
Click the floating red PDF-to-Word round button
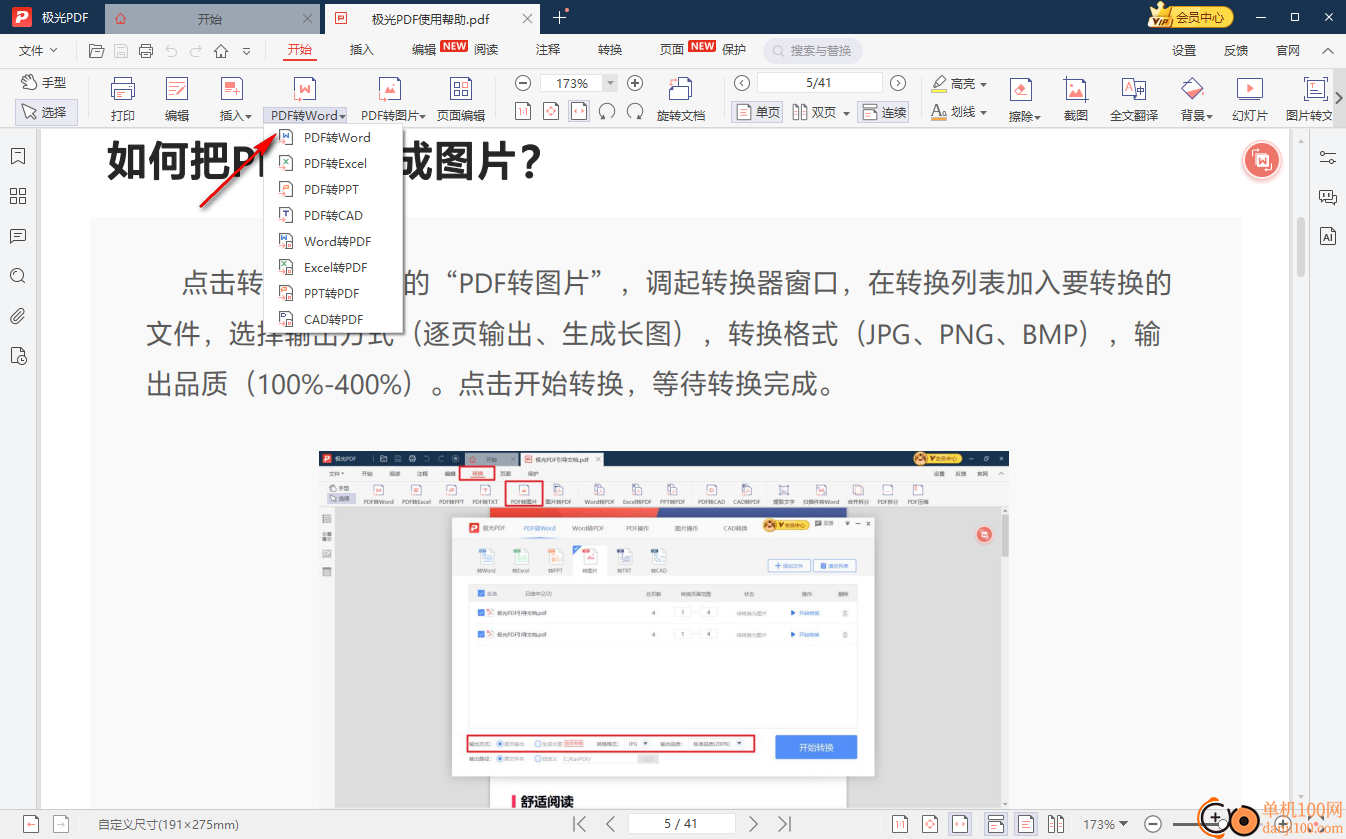pyautogui.click(x=1262, y=161)
